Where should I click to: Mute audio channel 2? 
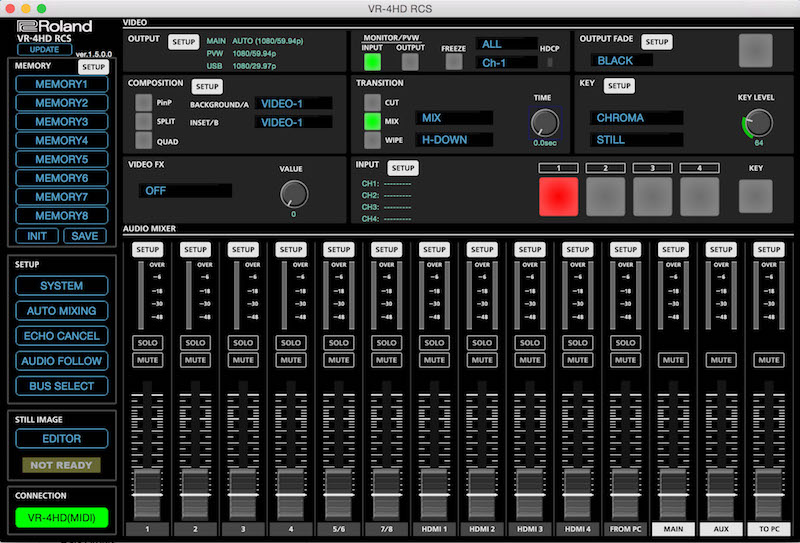coord(195,360)
